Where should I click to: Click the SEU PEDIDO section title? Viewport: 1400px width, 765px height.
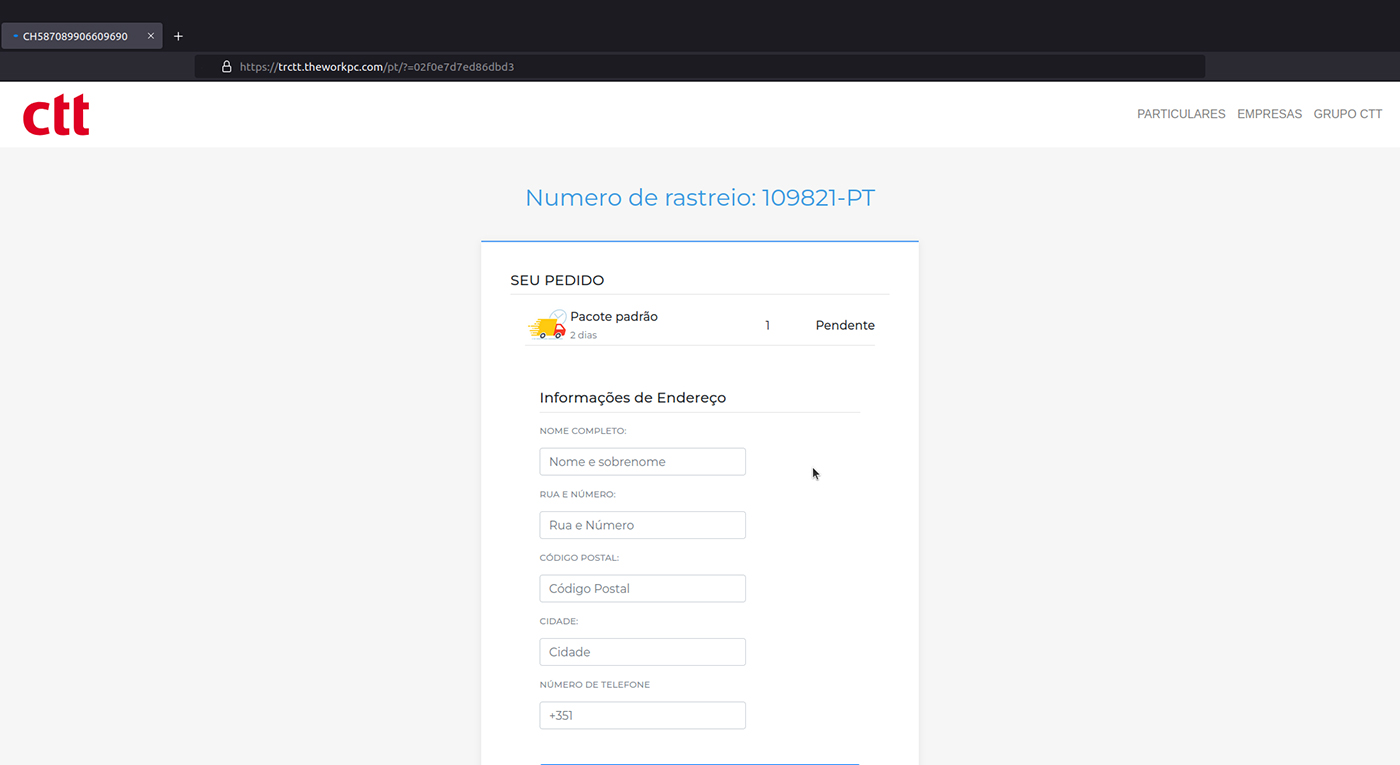tap(557, 281)
